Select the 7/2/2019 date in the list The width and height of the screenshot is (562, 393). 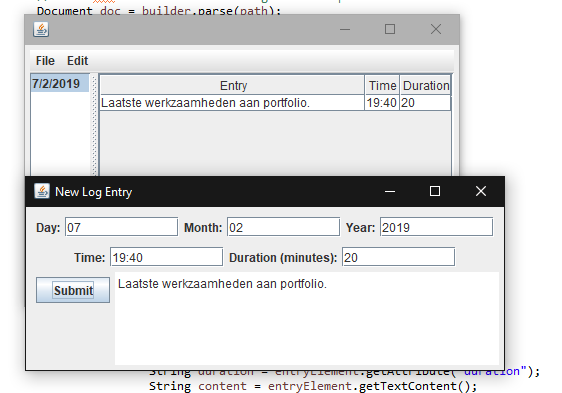click(x=60, y=84)
